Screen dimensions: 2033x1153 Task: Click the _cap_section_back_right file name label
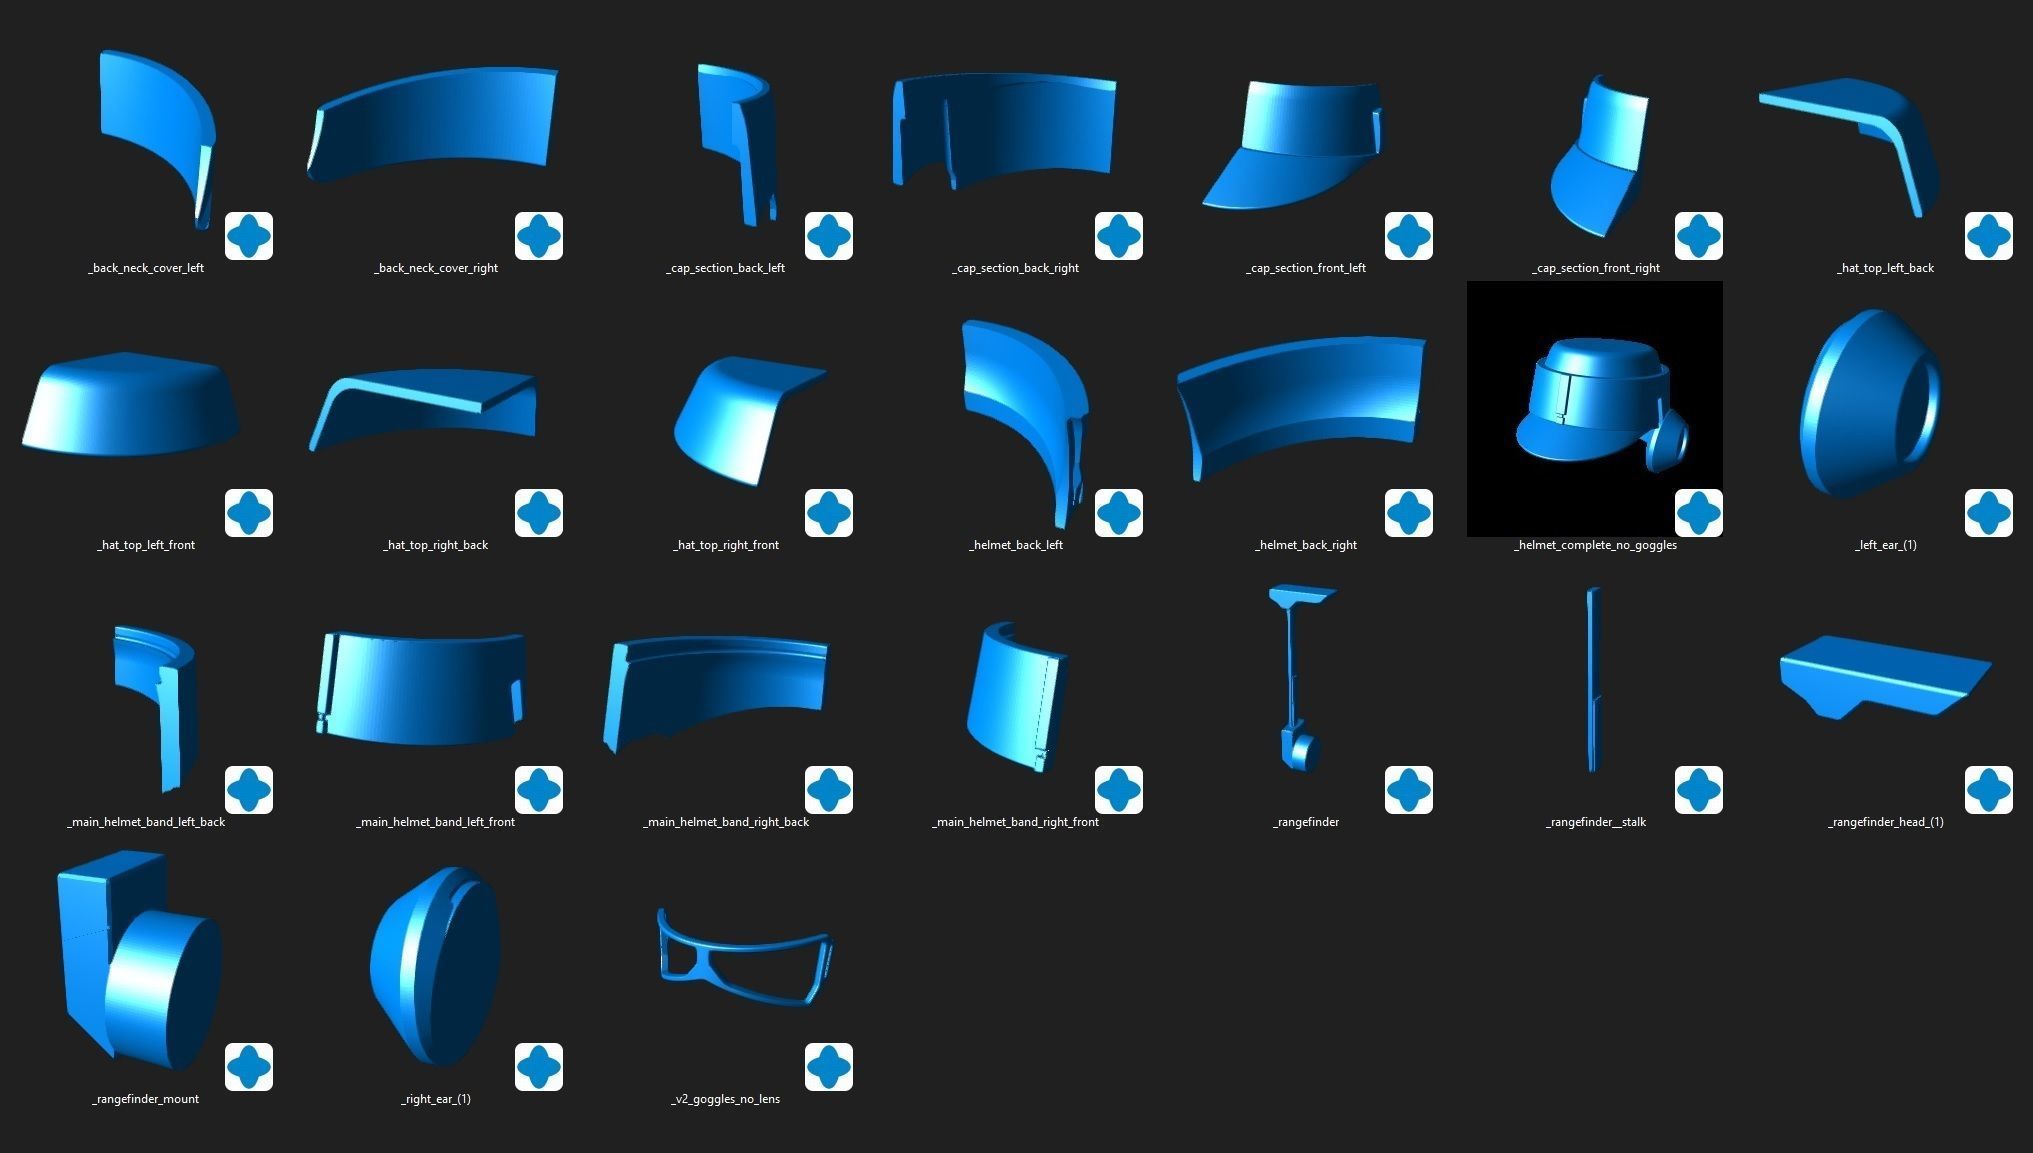point(1015,268)
